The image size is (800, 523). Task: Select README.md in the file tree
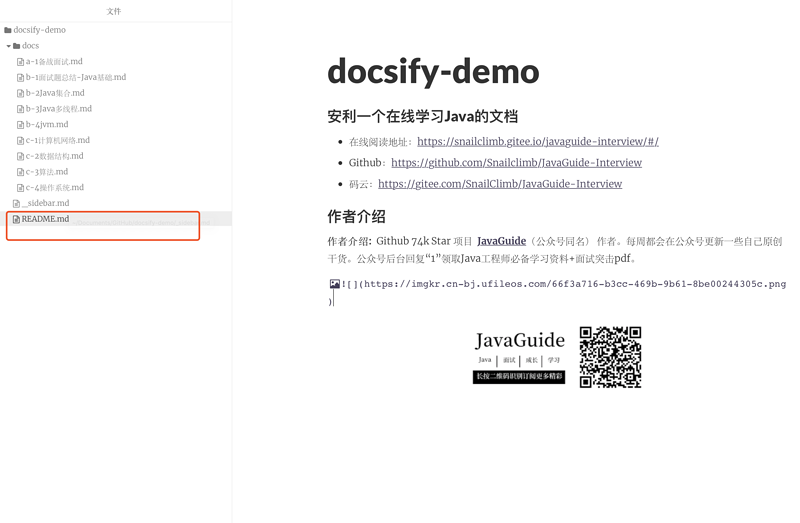pos(45,219)
